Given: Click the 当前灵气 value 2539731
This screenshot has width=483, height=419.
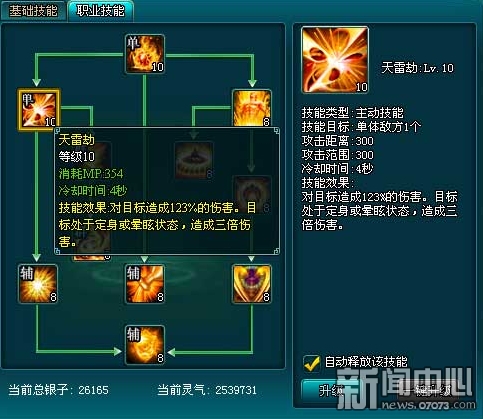Looking at the screenshot, I should [236, 390].
